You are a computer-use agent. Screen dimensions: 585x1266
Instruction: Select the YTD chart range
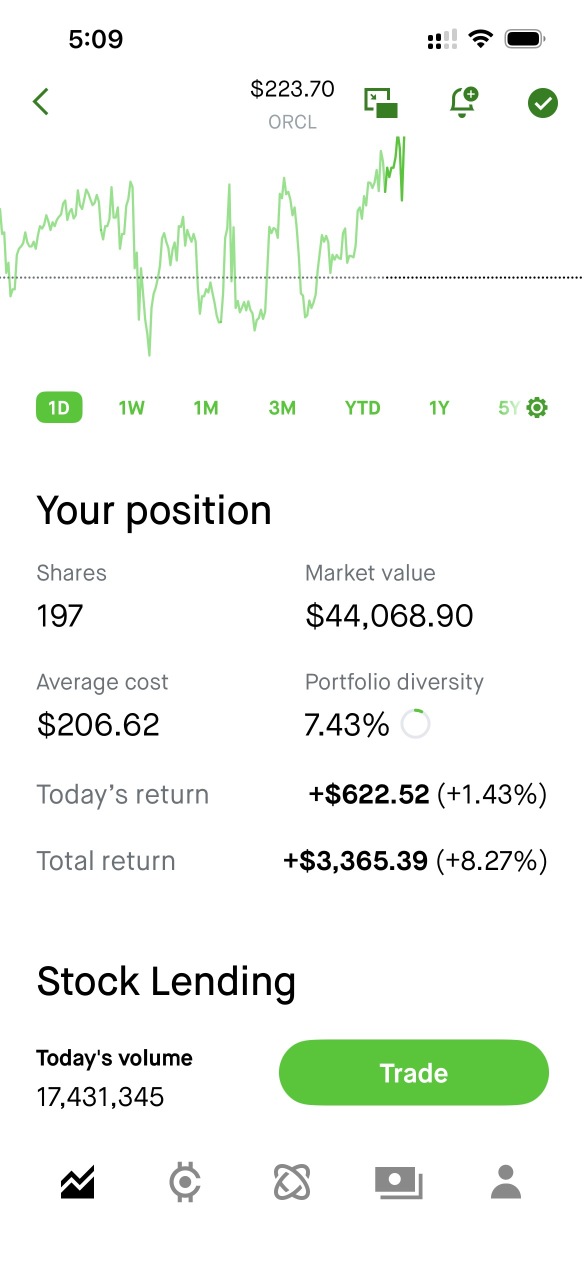tap(362, 408)
